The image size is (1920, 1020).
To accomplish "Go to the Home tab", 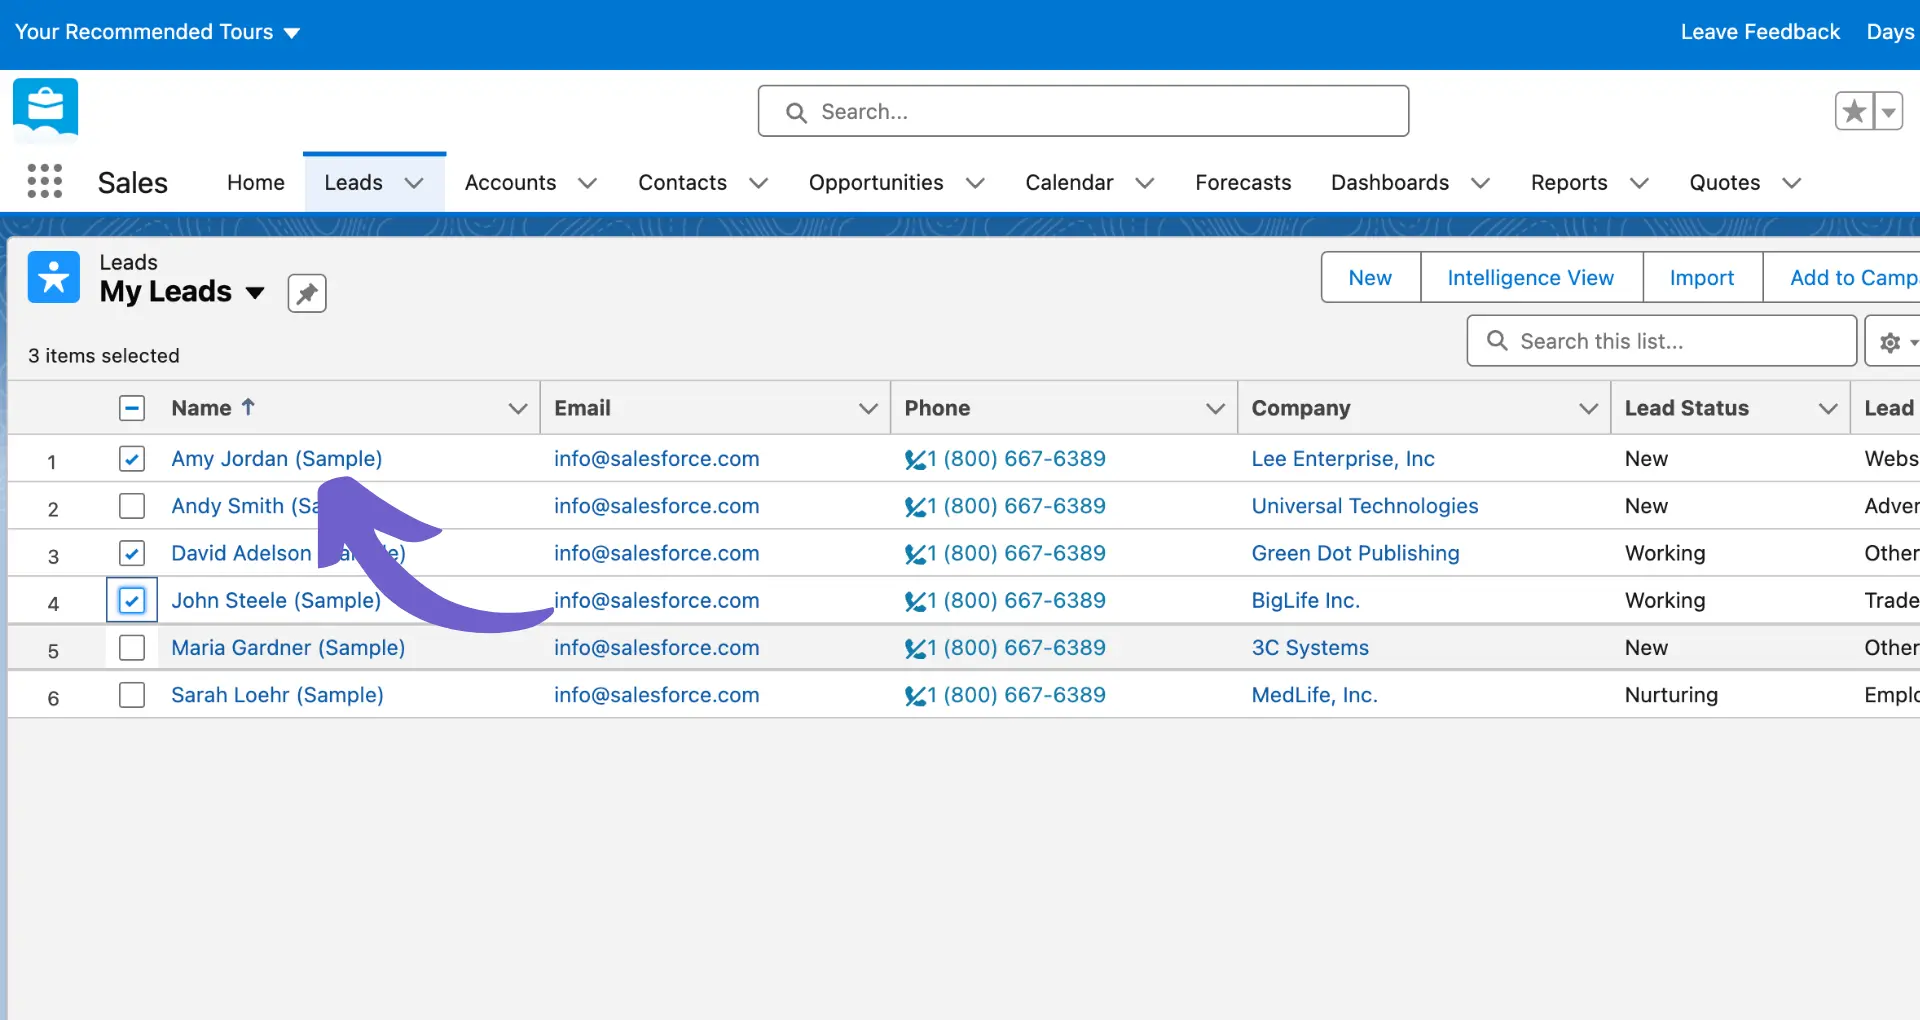I will click(x=256, y=182).
